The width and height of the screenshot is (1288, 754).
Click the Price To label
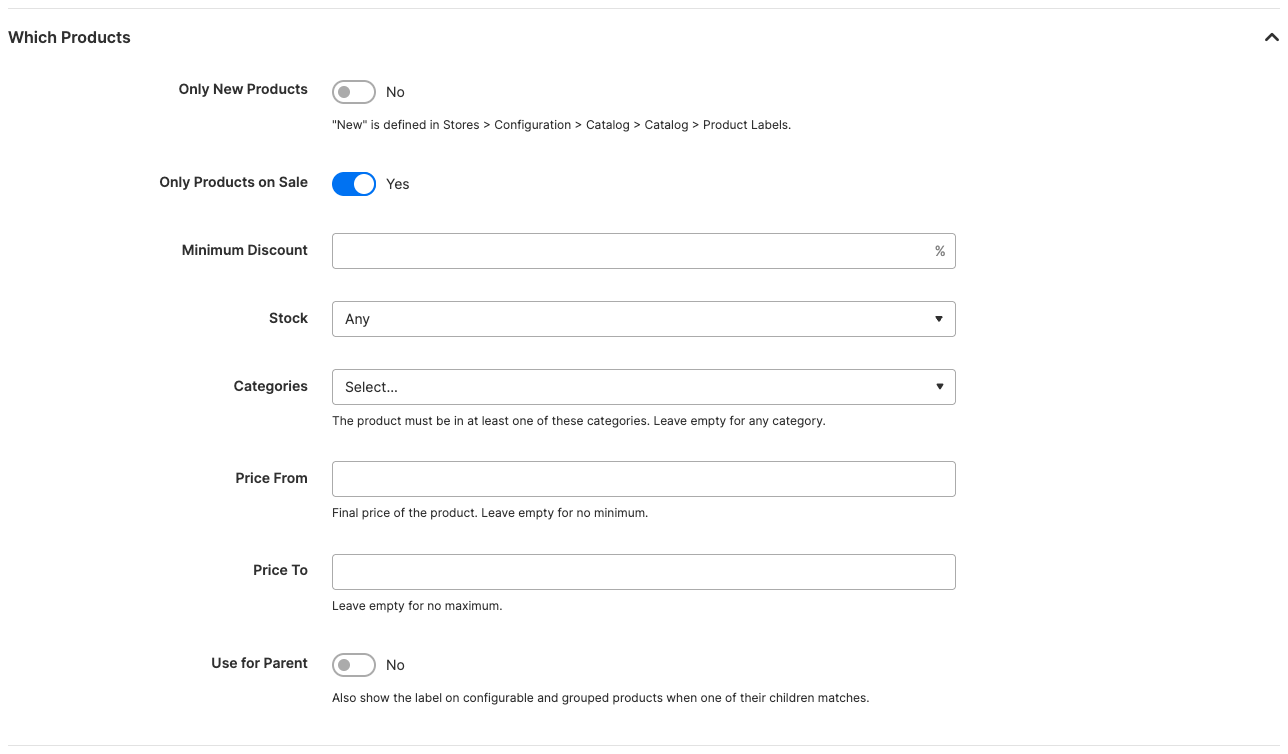tap(281, 570)
